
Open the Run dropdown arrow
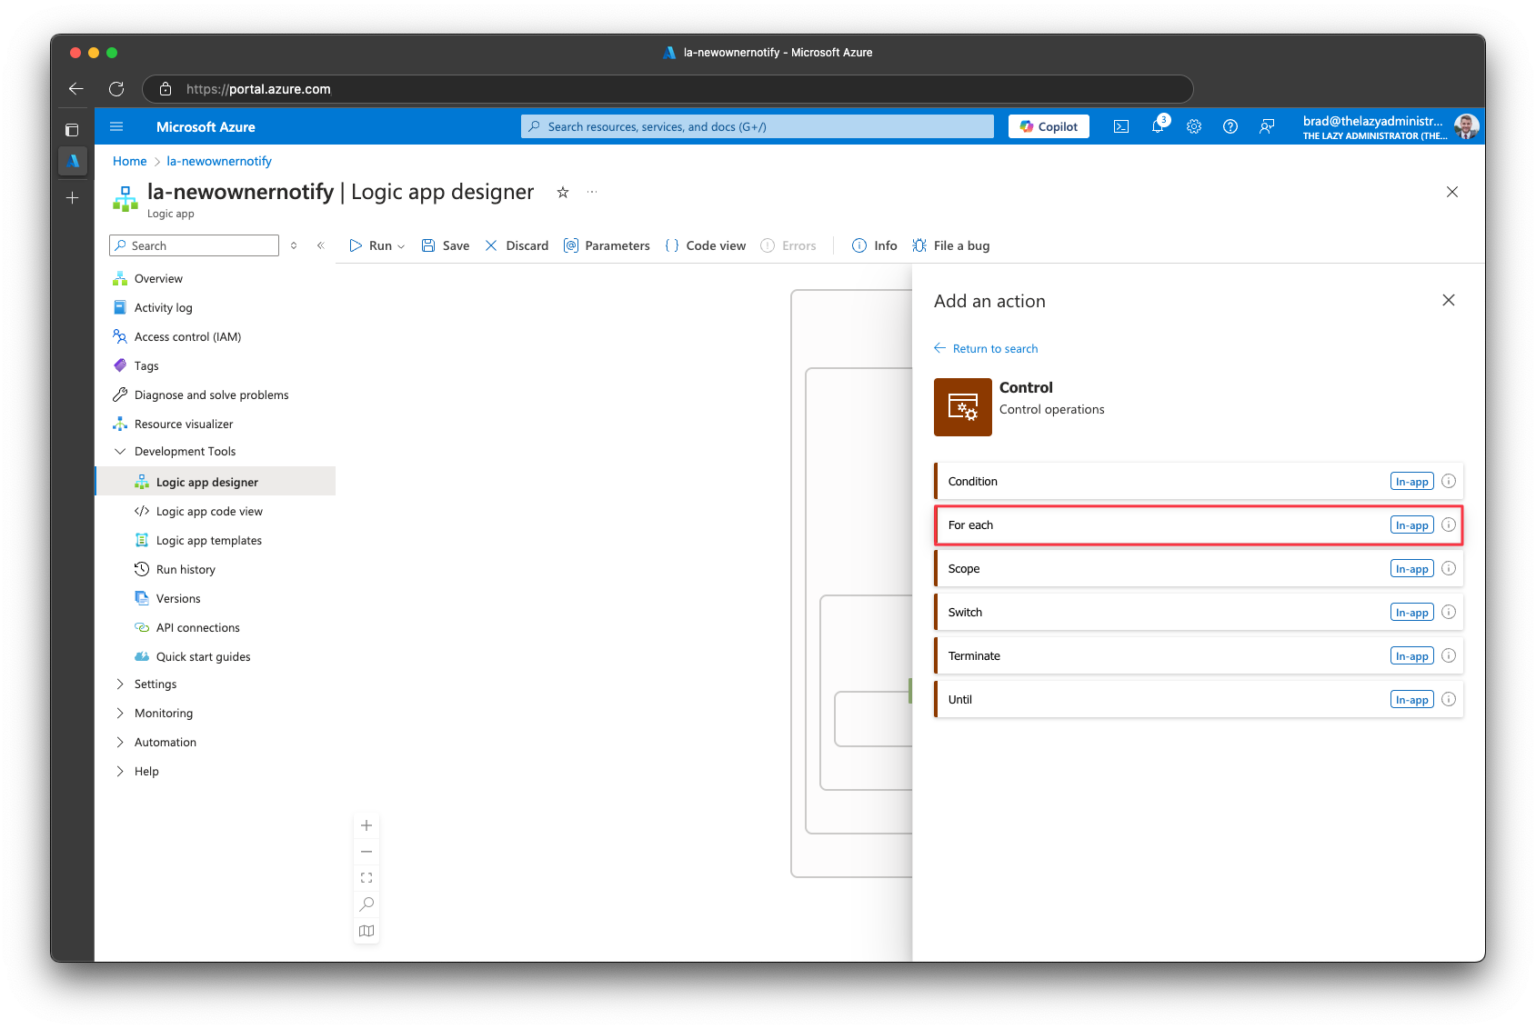coord(401,246)
